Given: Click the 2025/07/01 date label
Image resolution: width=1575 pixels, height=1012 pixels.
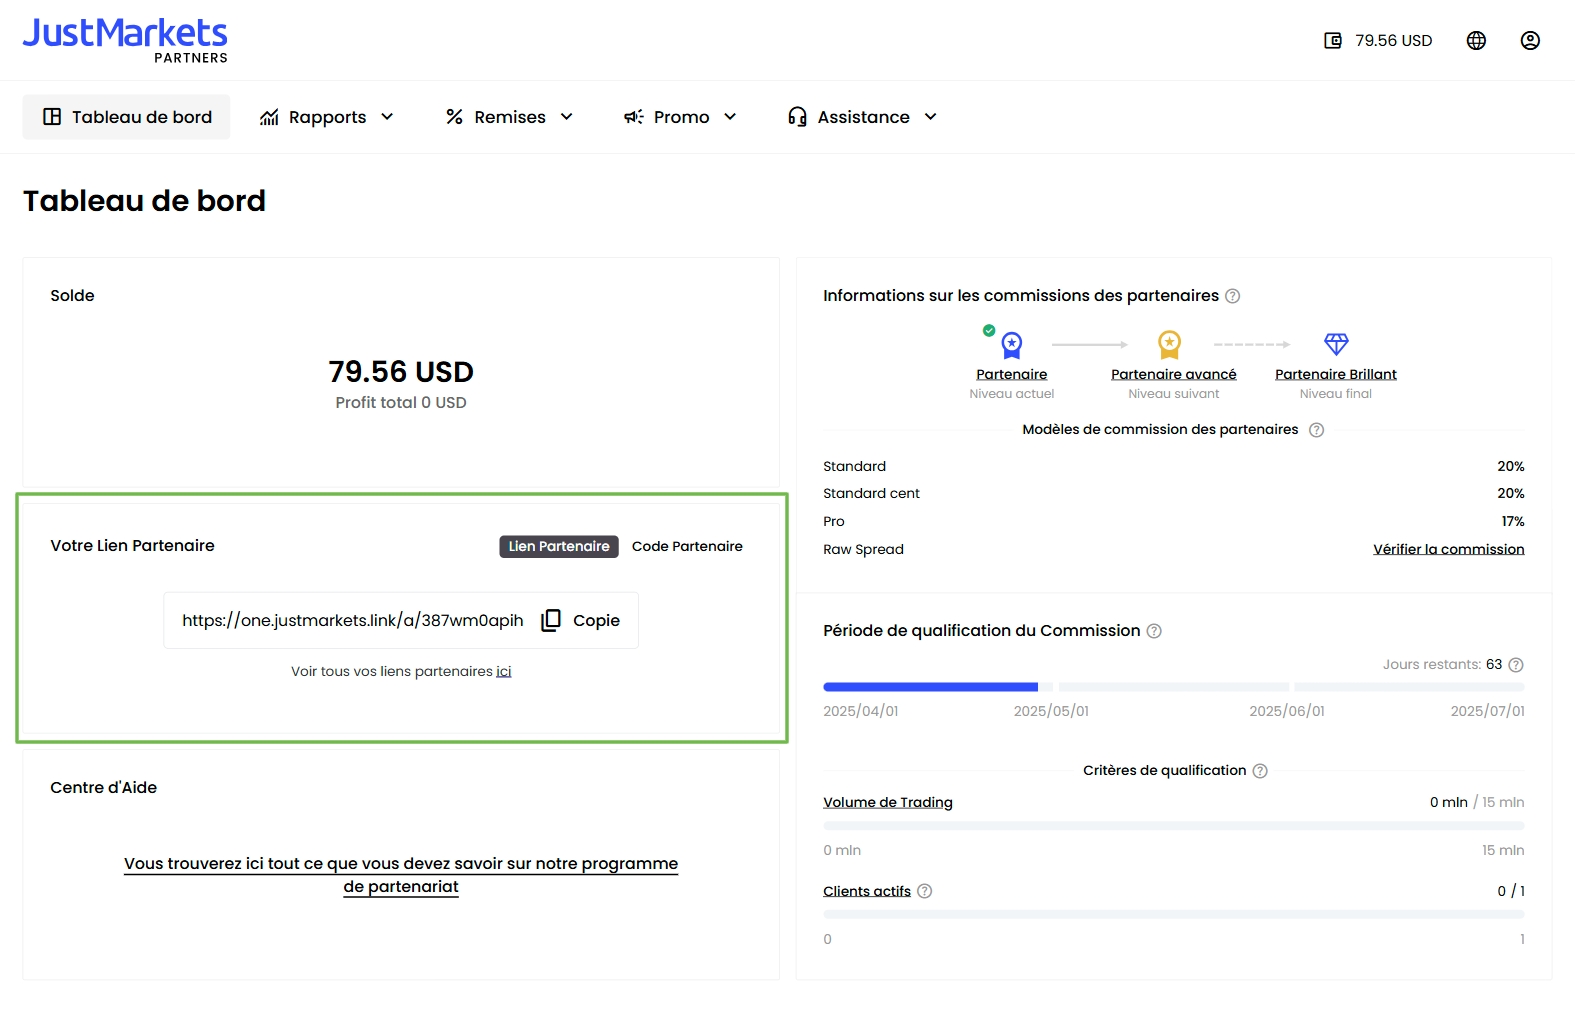Looking at the screenshot, I should coord(1488,712).
